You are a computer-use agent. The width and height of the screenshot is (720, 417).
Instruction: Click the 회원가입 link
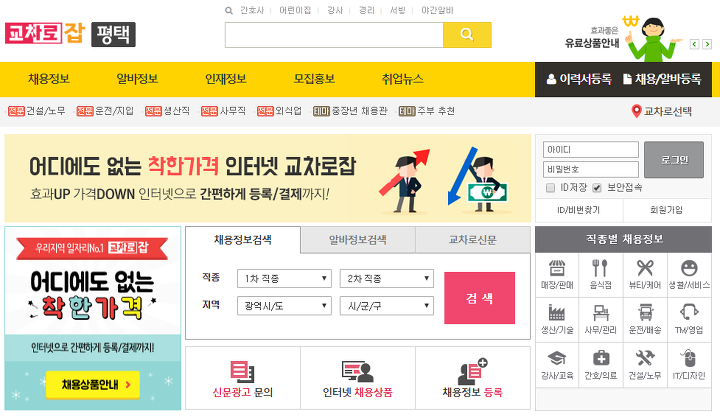[x=666, y=210]
